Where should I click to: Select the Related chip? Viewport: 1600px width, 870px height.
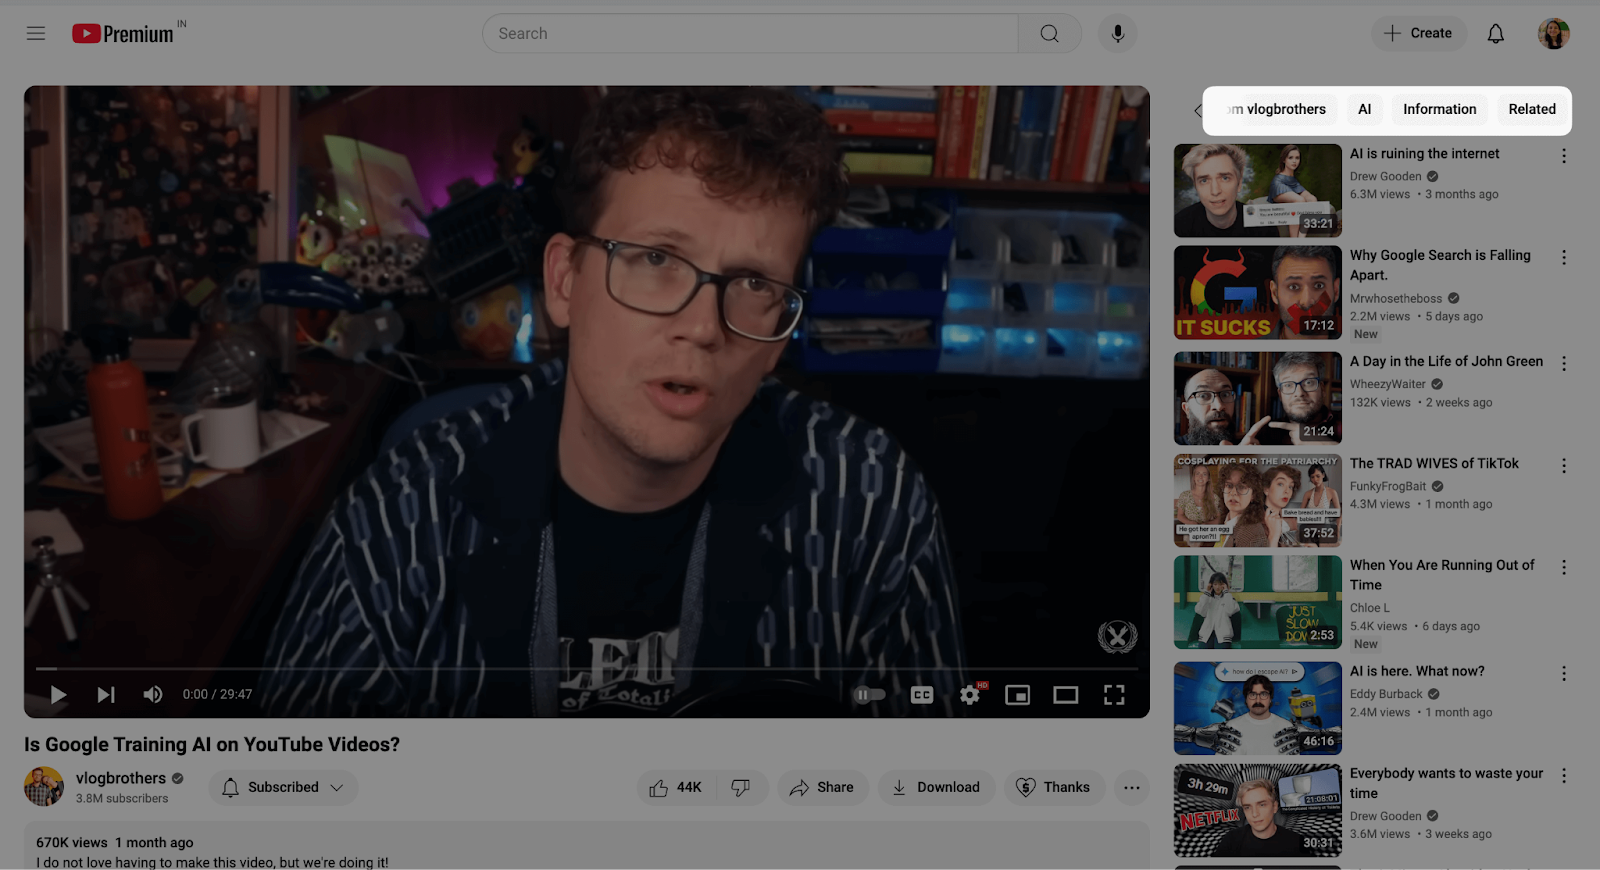1532,109
